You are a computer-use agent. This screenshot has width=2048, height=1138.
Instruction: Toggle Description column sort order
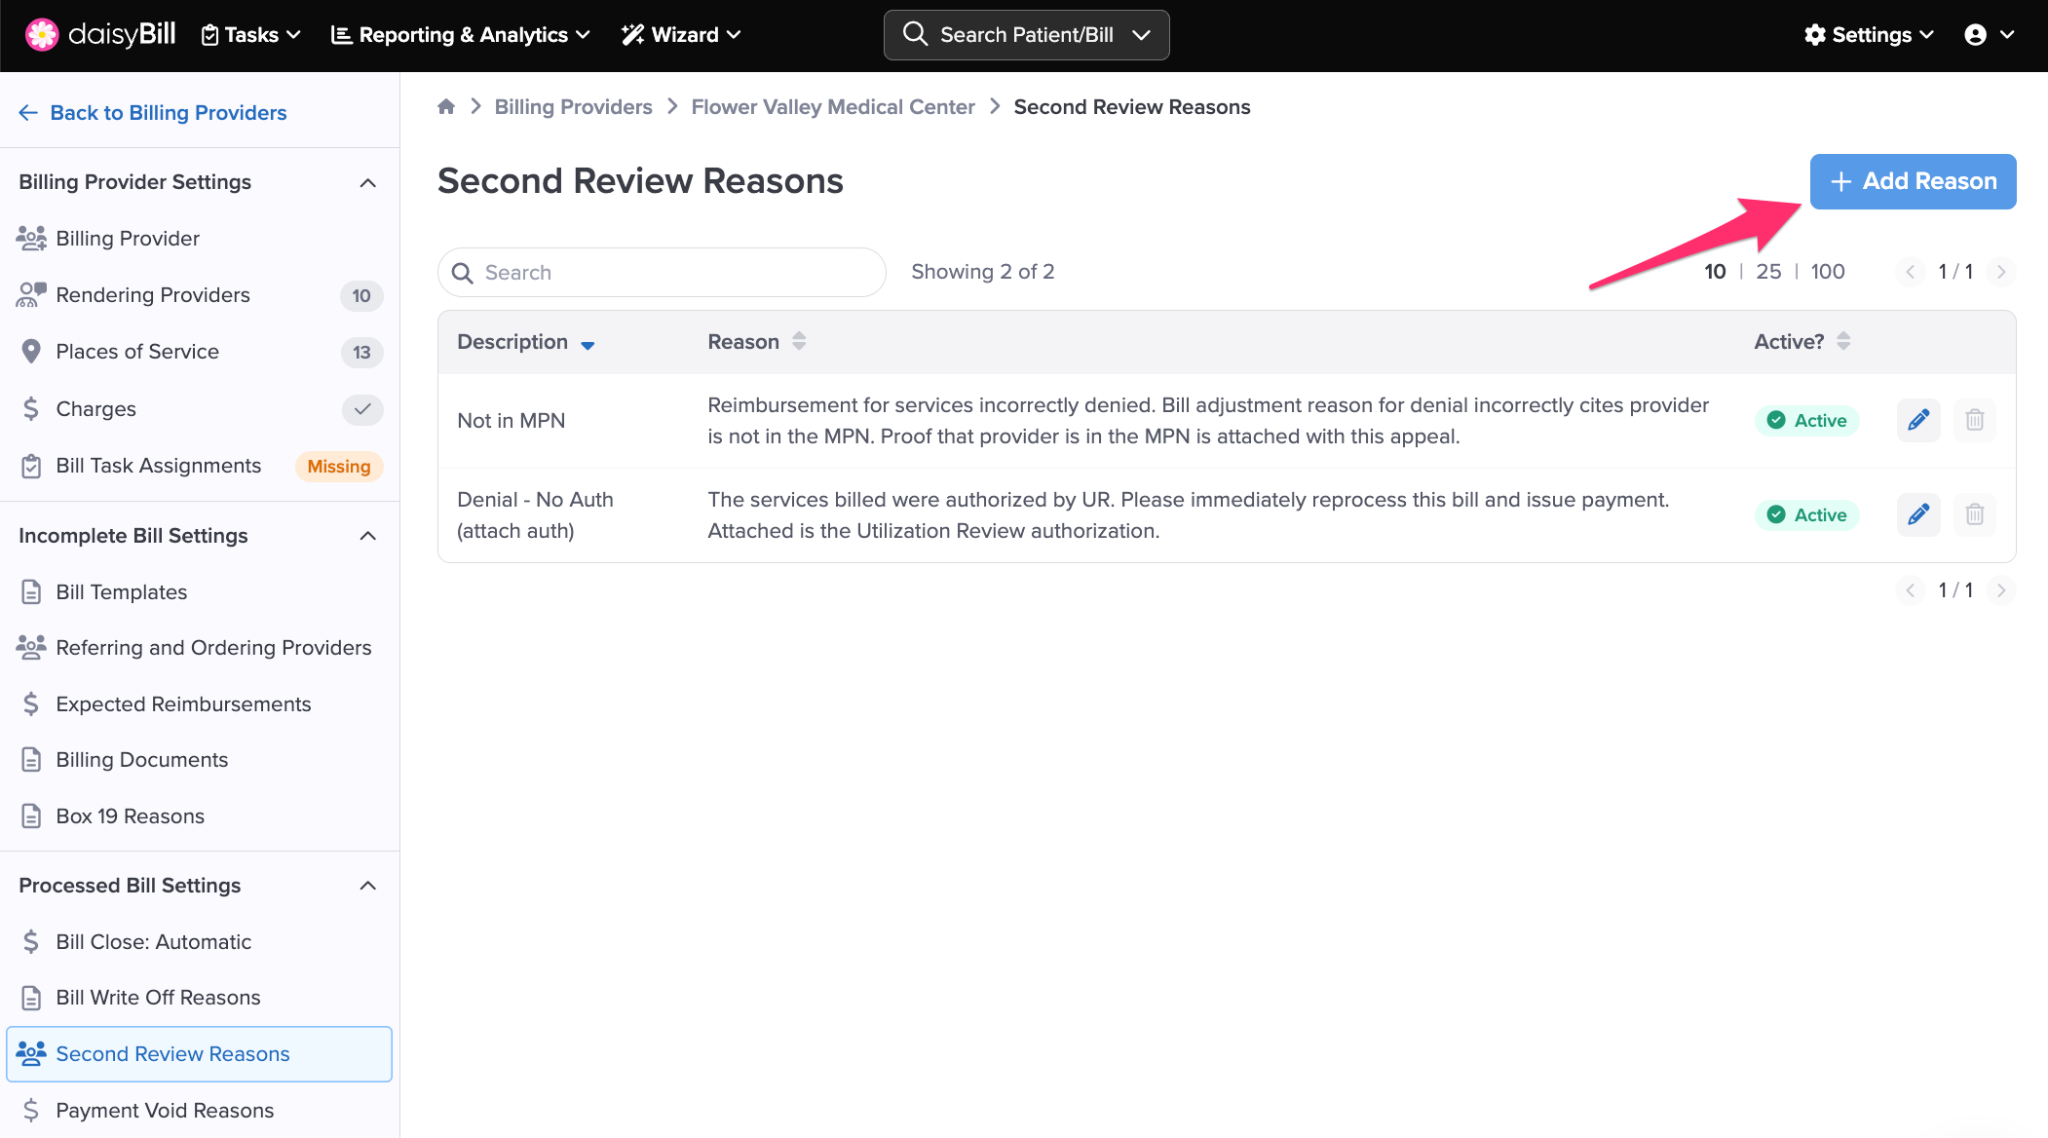click(x=588, y=344)
